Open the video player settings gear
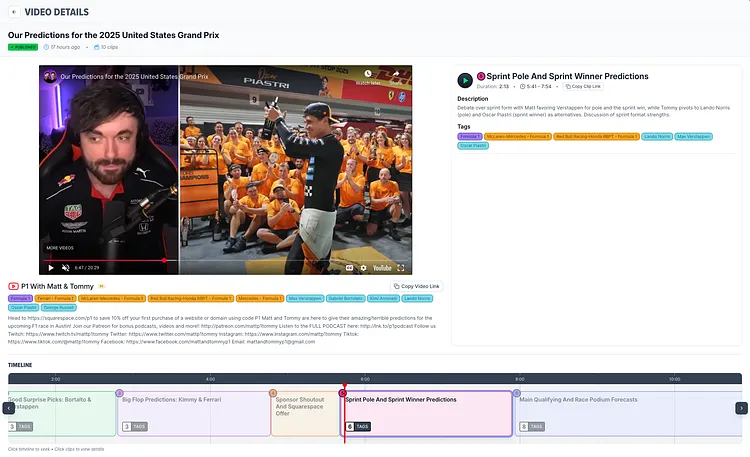 click(x=362, y=268)
